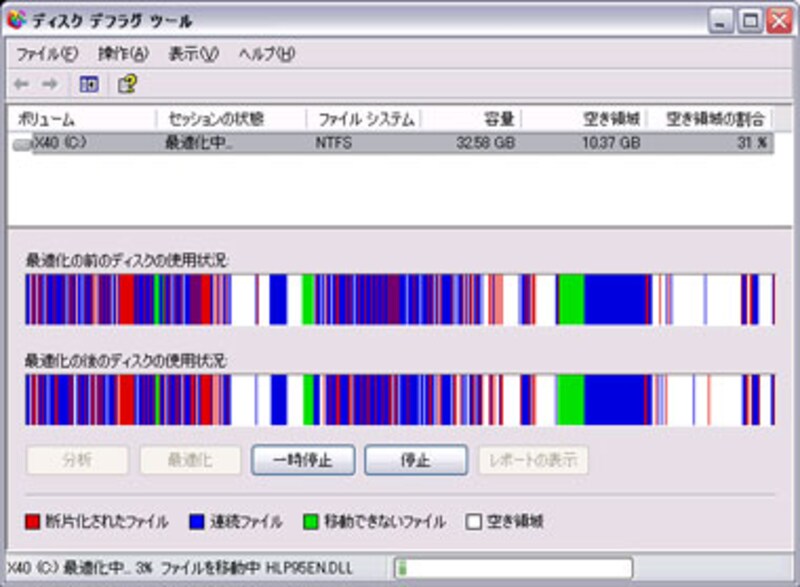Maximize the Disk Defragmenter window
This screenshot has height=587, width=800.
751,21
